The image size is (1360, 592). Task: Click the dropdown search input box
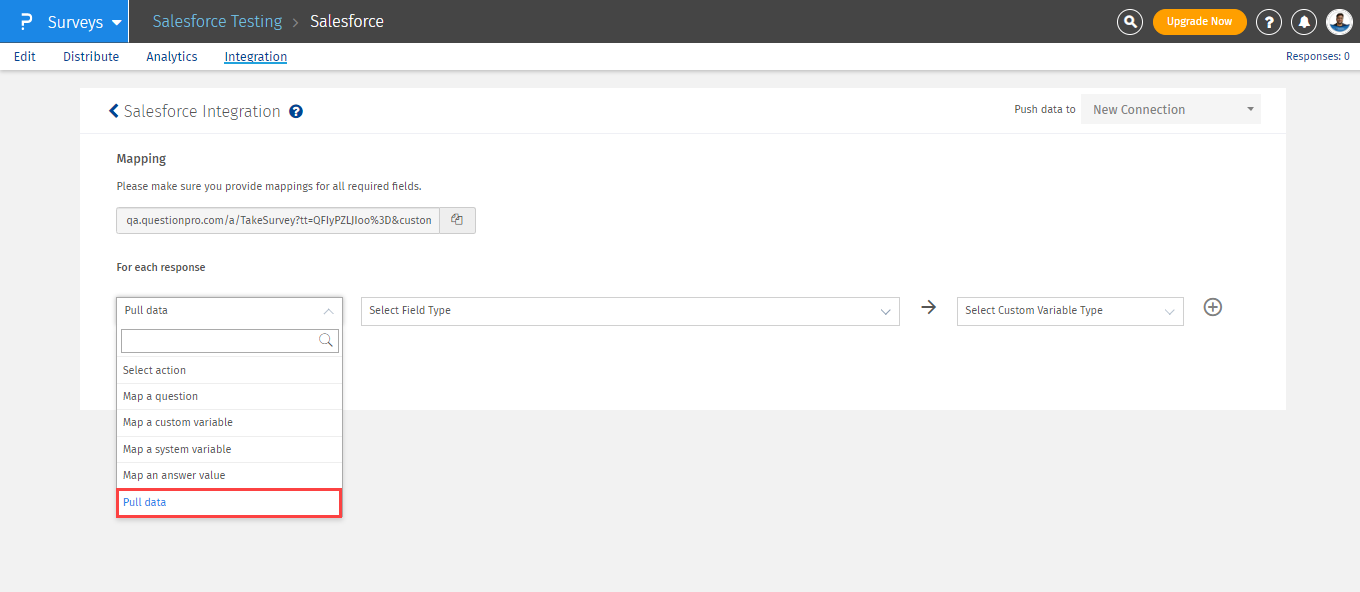[229, 341]
